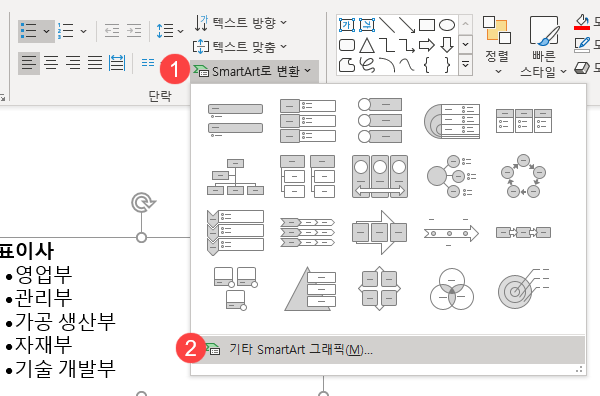Select the block right arrow shape
This screenshot has height=396, width=600.
(x=427, y=45)
